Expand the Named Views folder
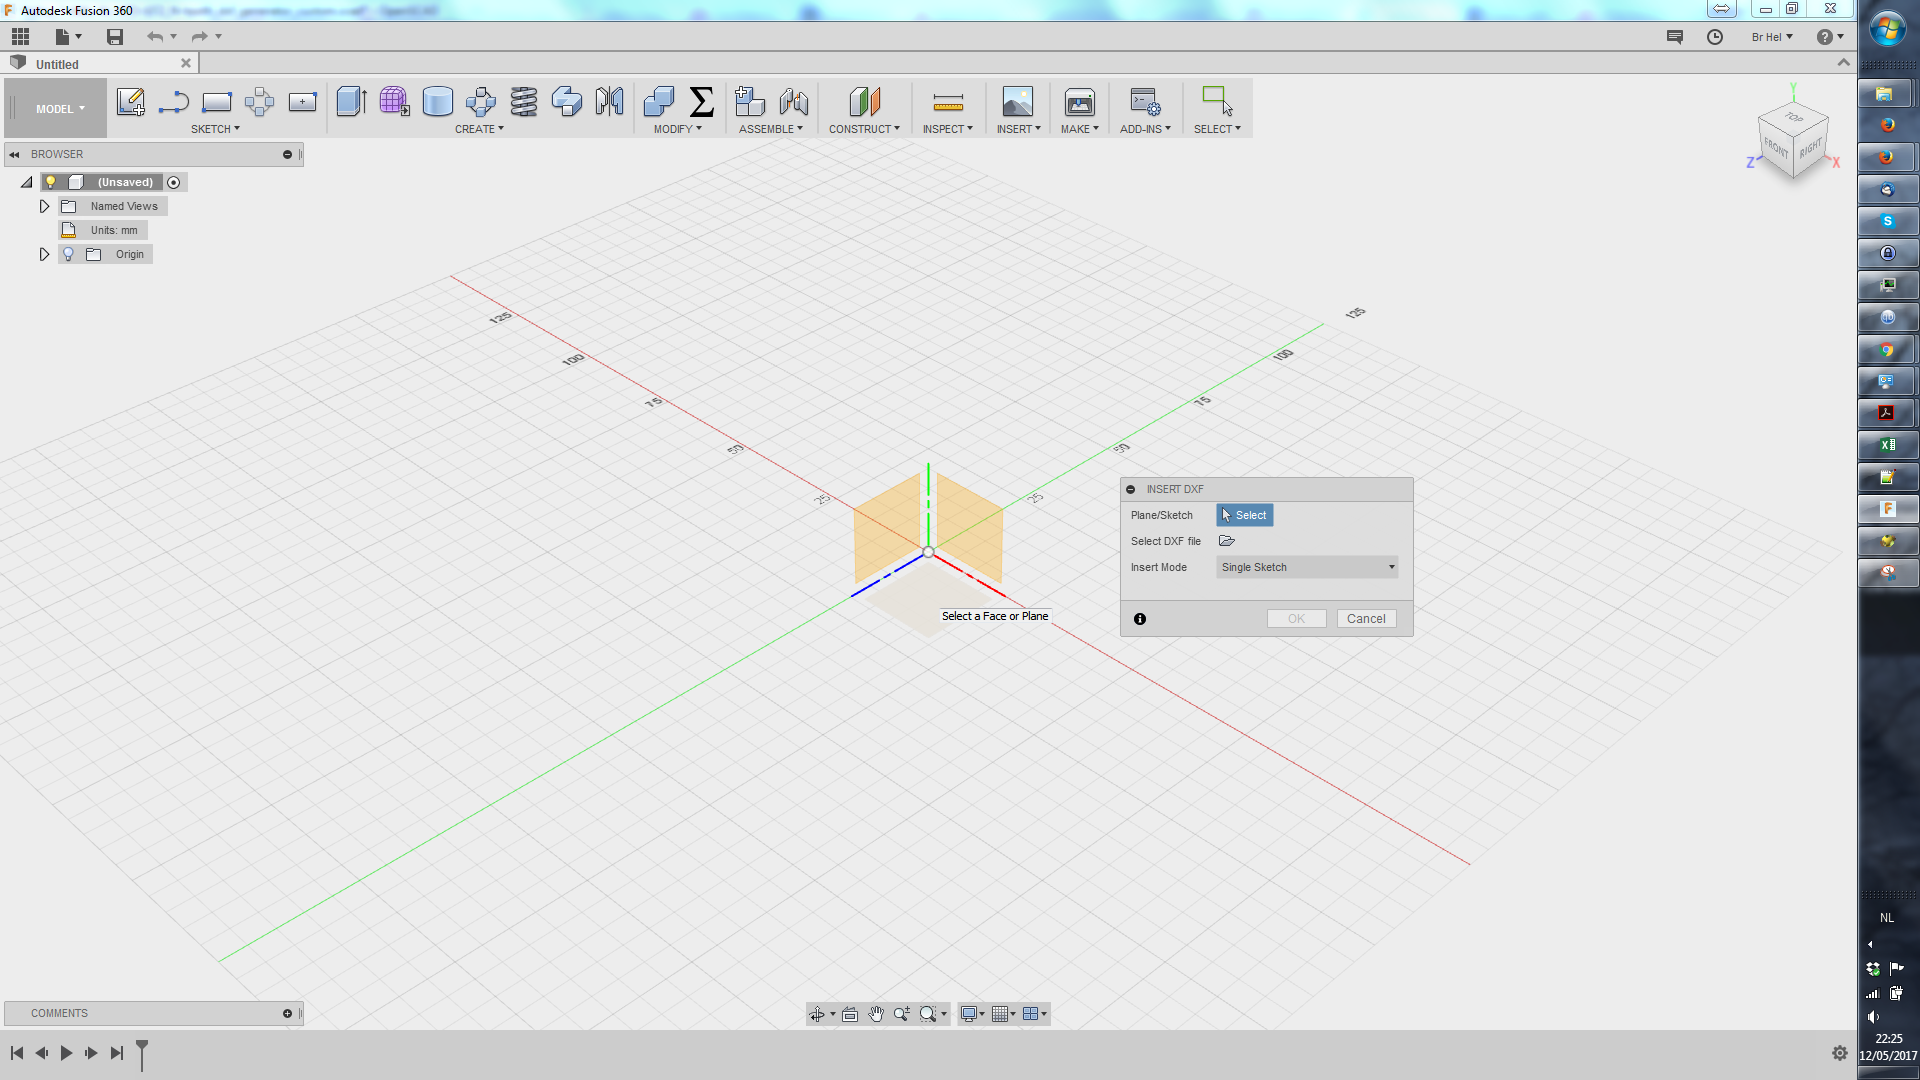This screenshot has height=1080, width=1920. click(44, 206)
